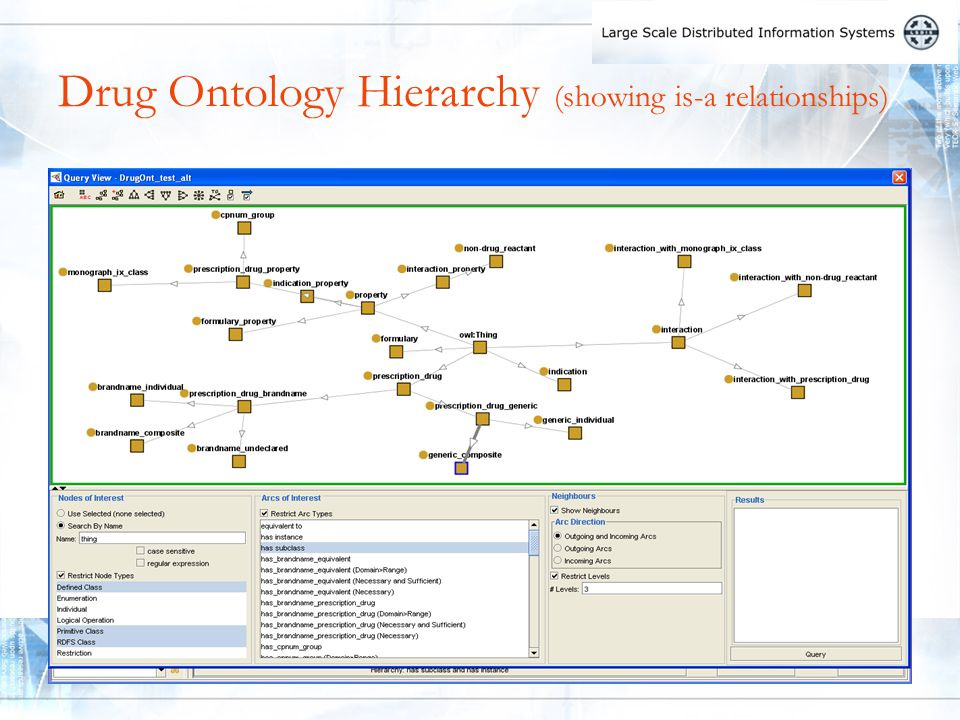
Task: Select RDFS Class node type
Action: [151, 642]
